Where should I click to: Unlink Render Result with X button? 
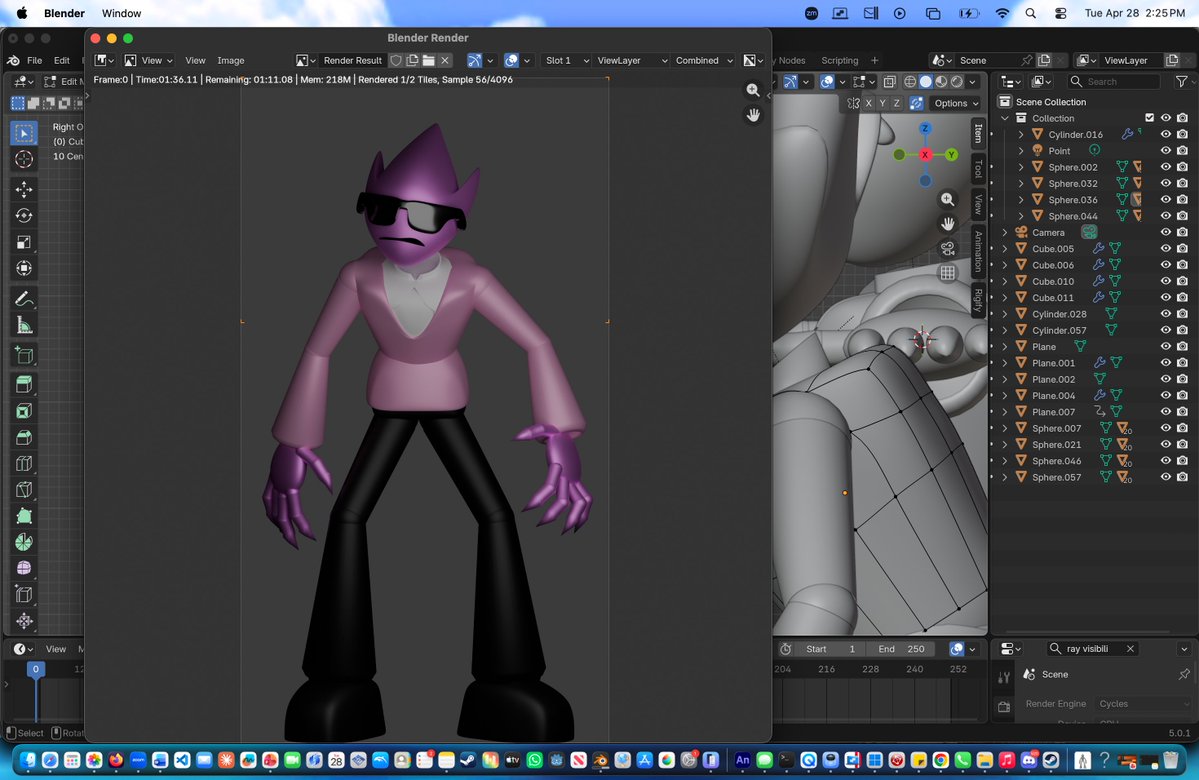445,60
